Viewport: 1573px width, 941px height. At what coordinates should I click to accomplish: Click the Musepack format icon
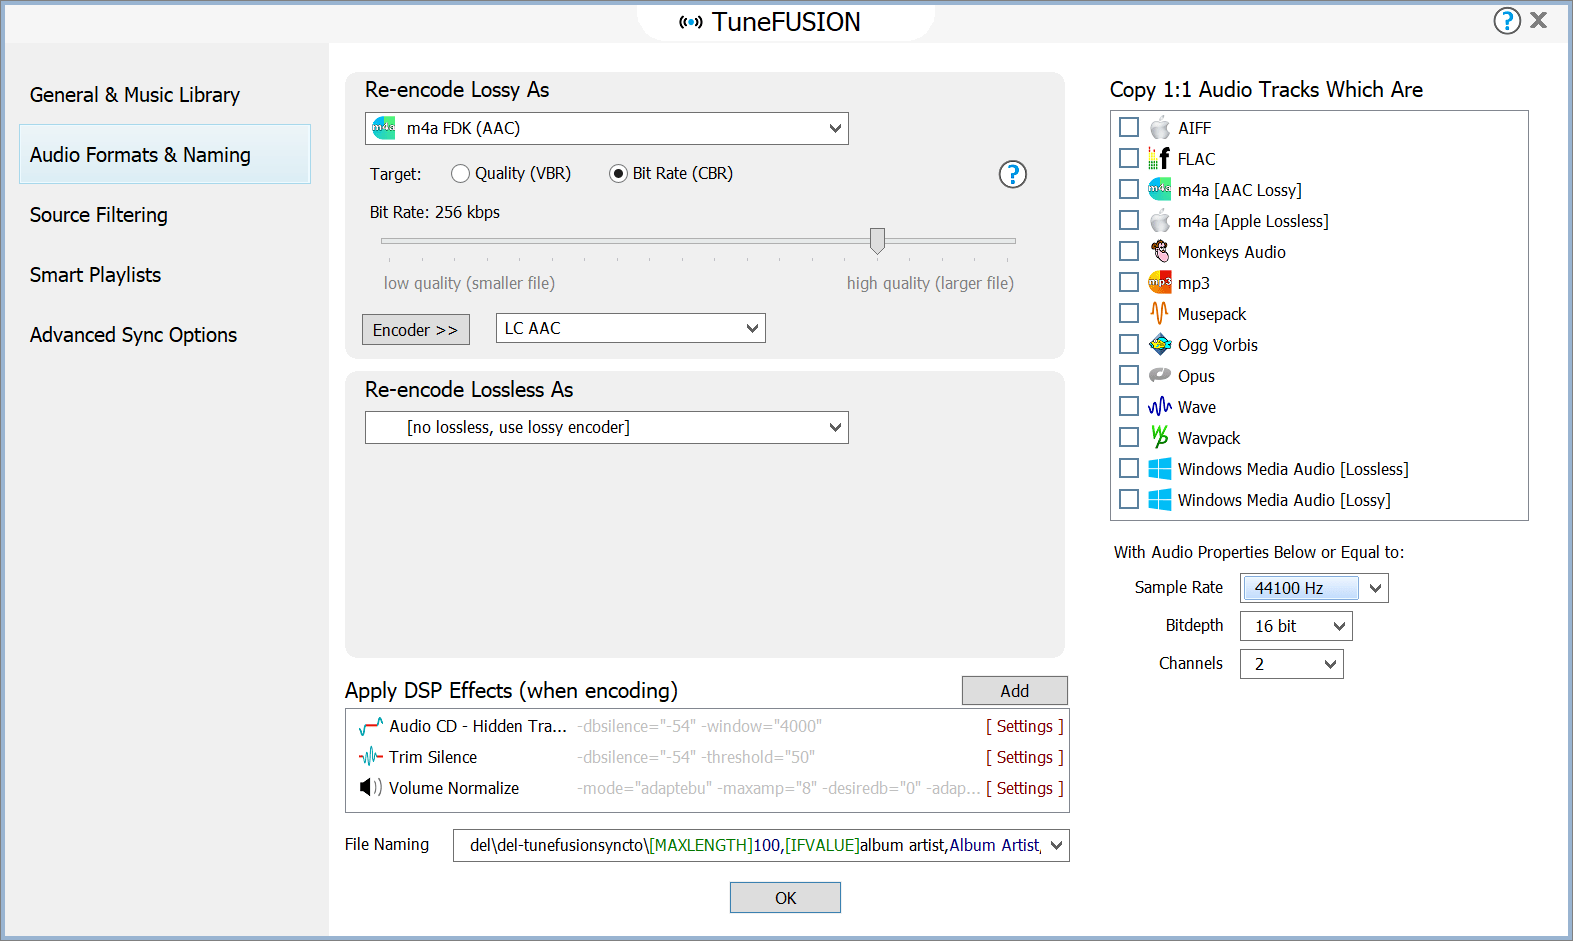[x=1159, y=314]
